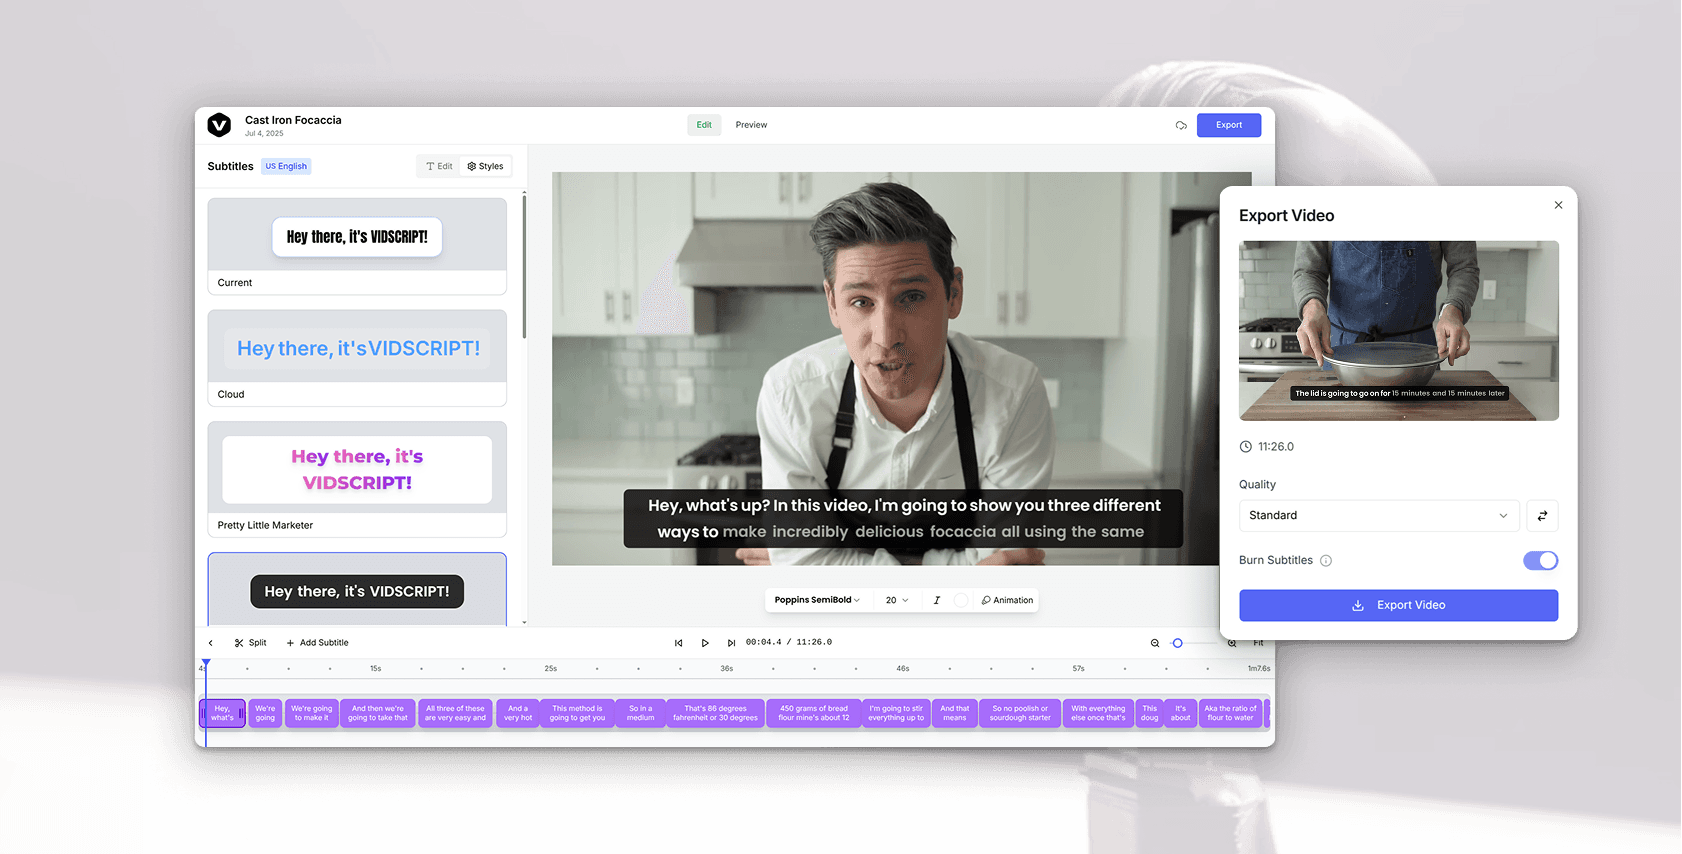Zoom out the timeline

(x=1155, y=643)
